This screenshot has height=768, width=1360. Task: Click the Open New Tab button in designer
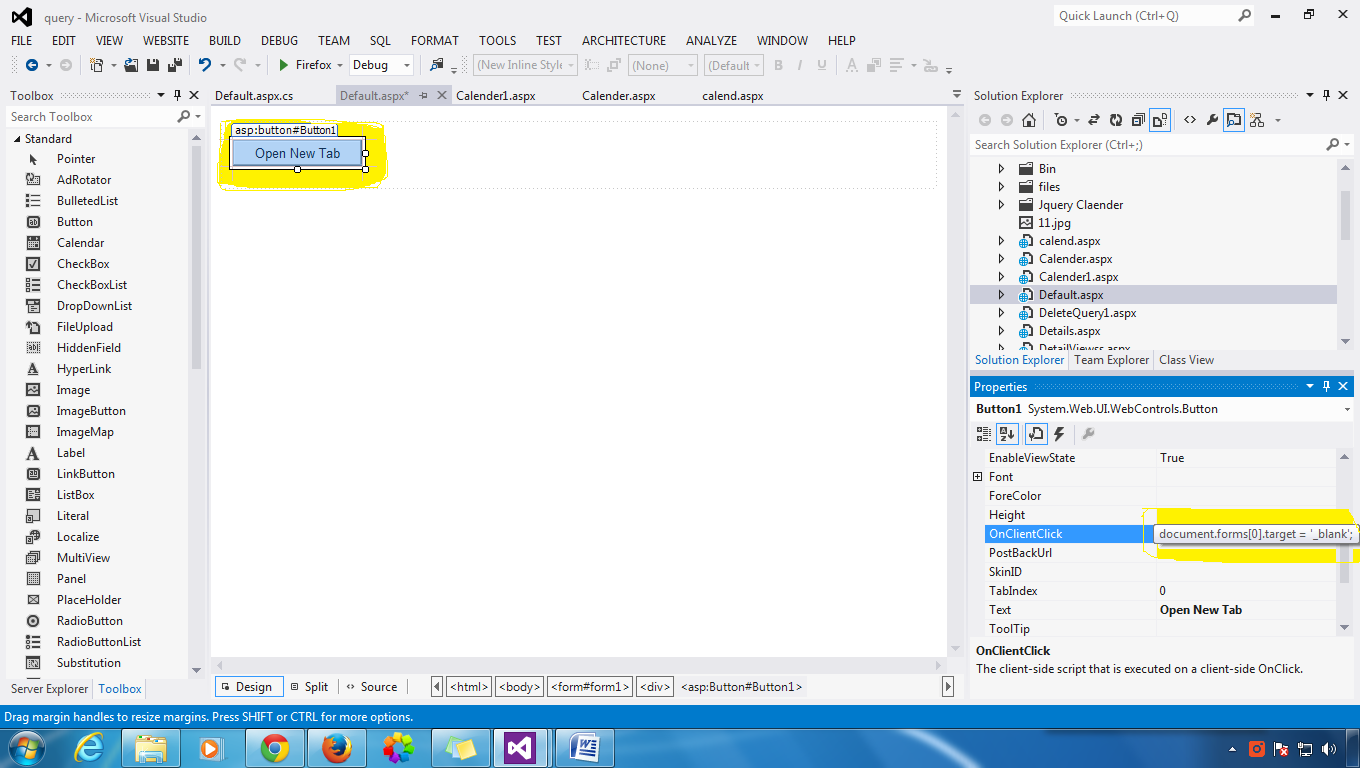(x=297, y=153)
